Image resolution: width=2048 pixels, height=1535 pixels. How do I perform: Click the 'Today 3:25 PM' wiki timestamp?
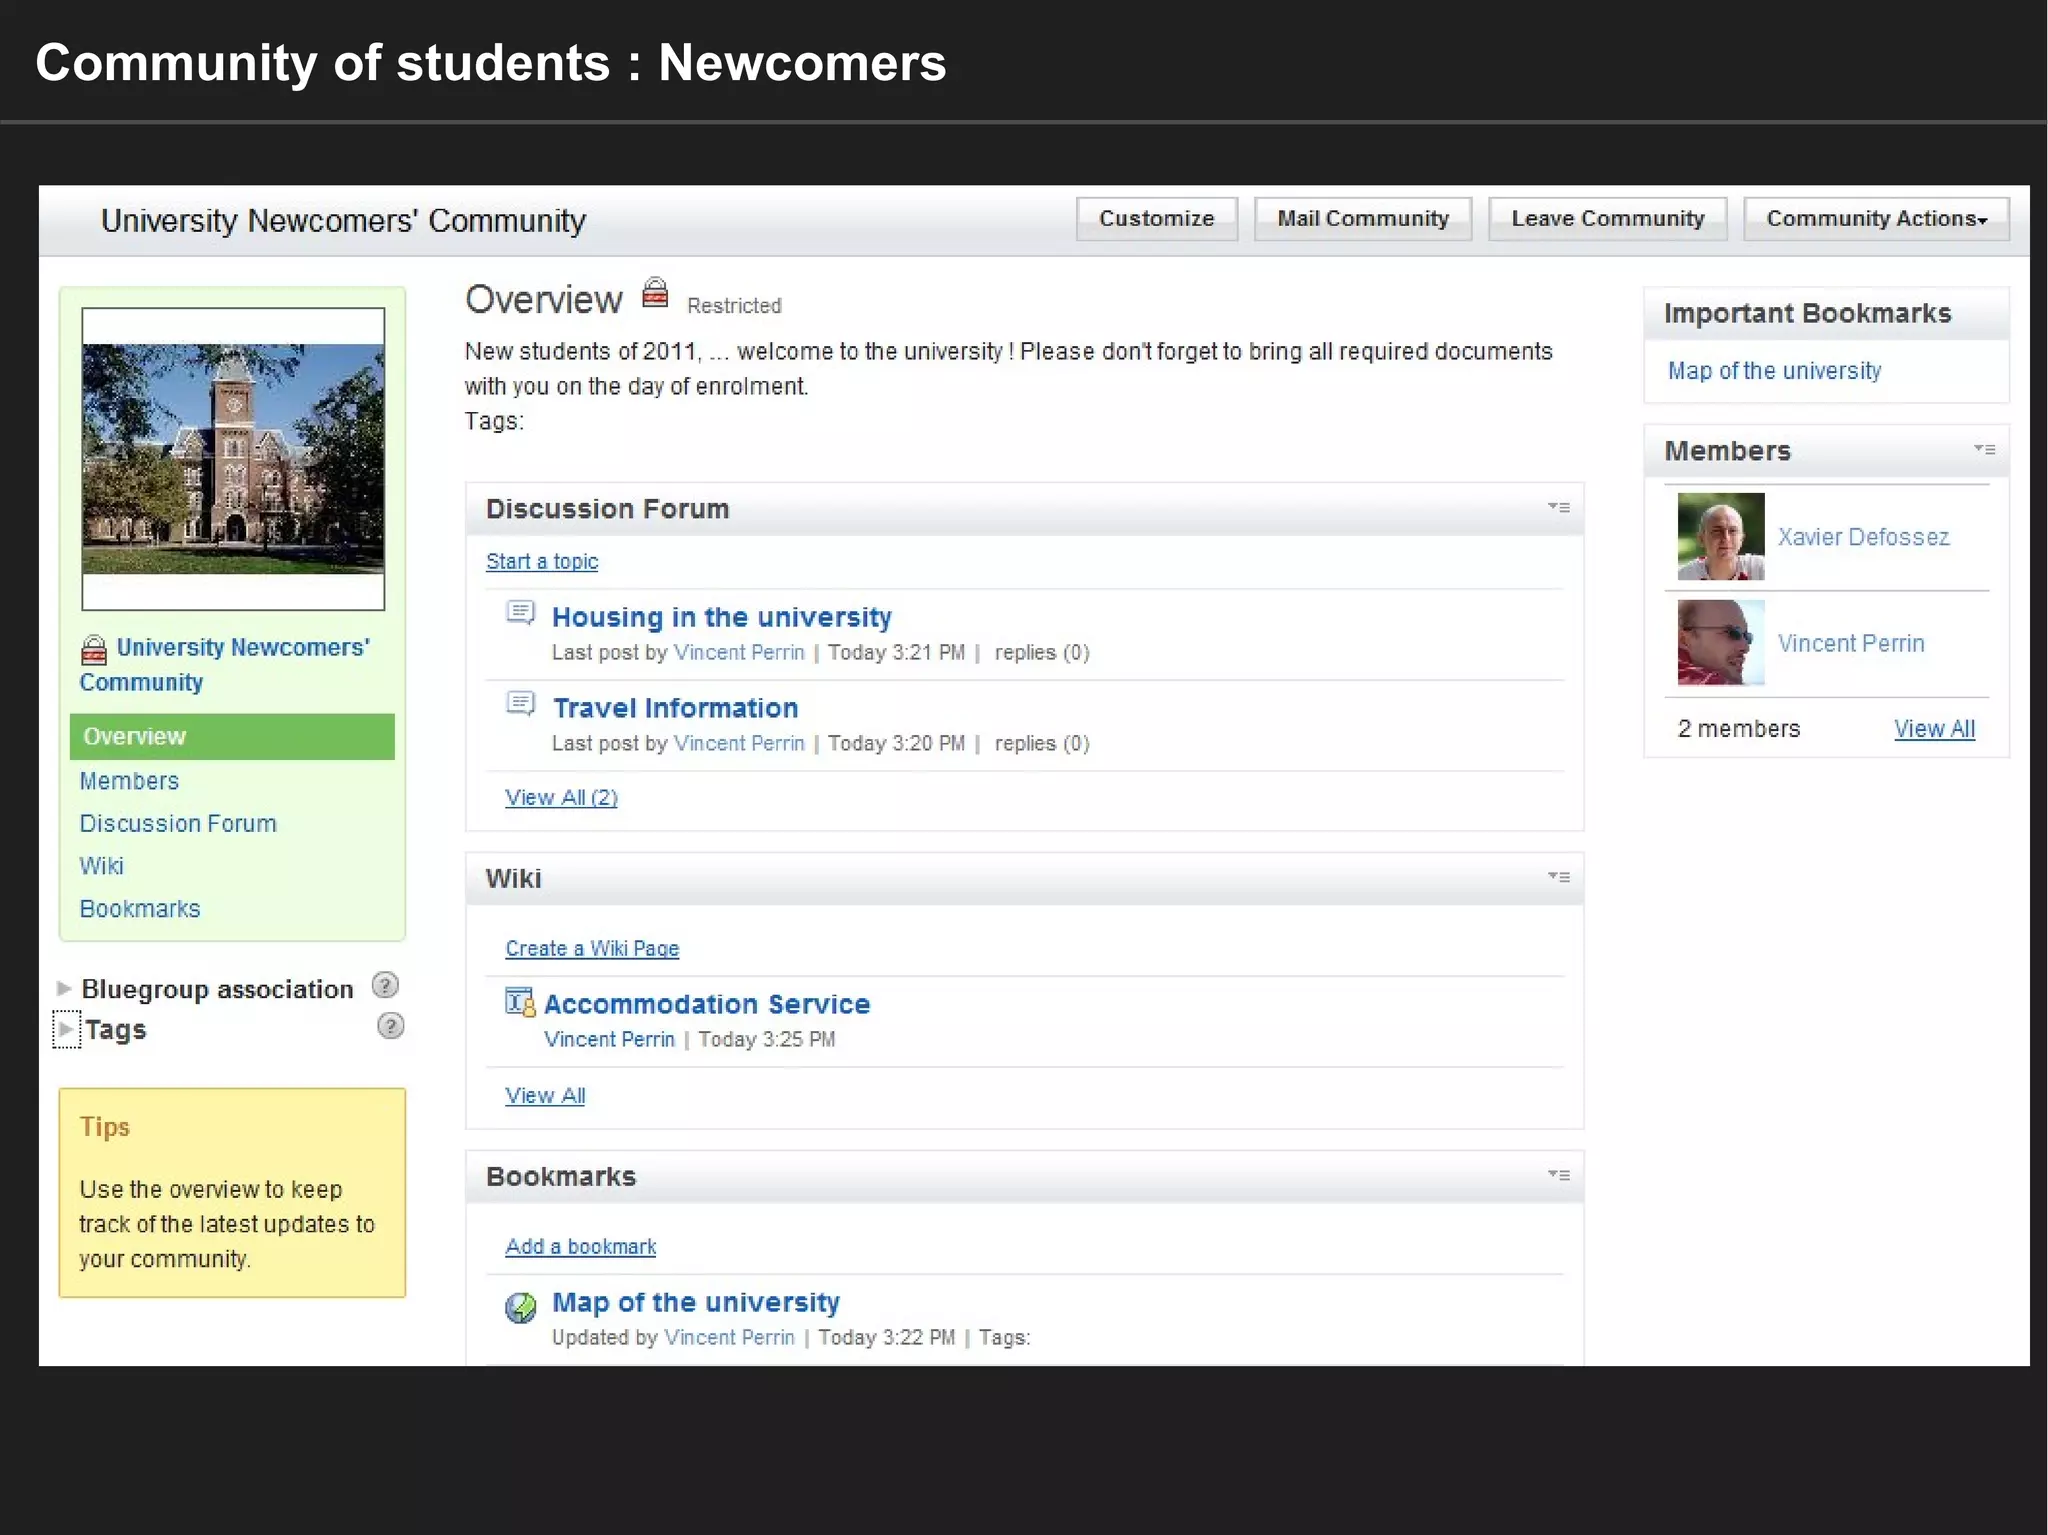click(767, 1040)
